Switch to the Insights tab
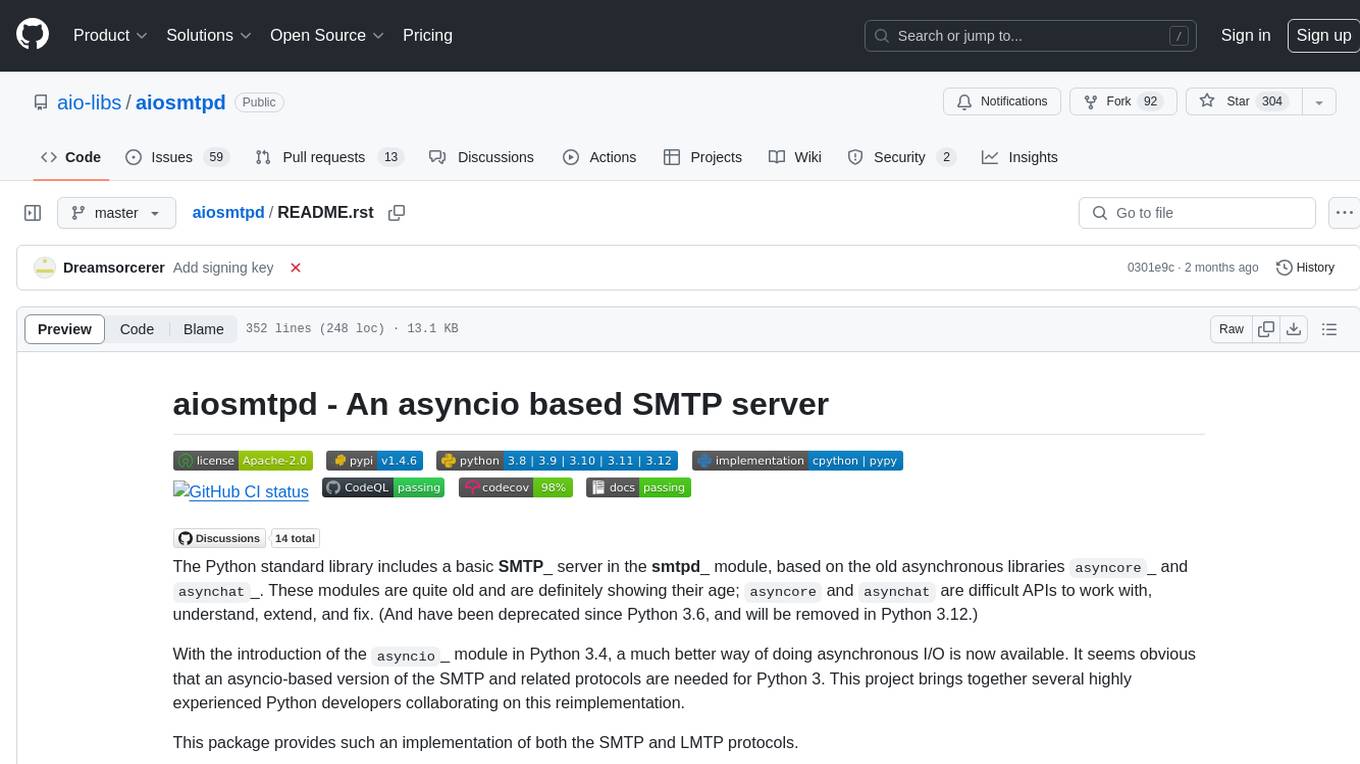Image resolution: width=1360 pixels, height=764 pixels. tap(1020, 157)
